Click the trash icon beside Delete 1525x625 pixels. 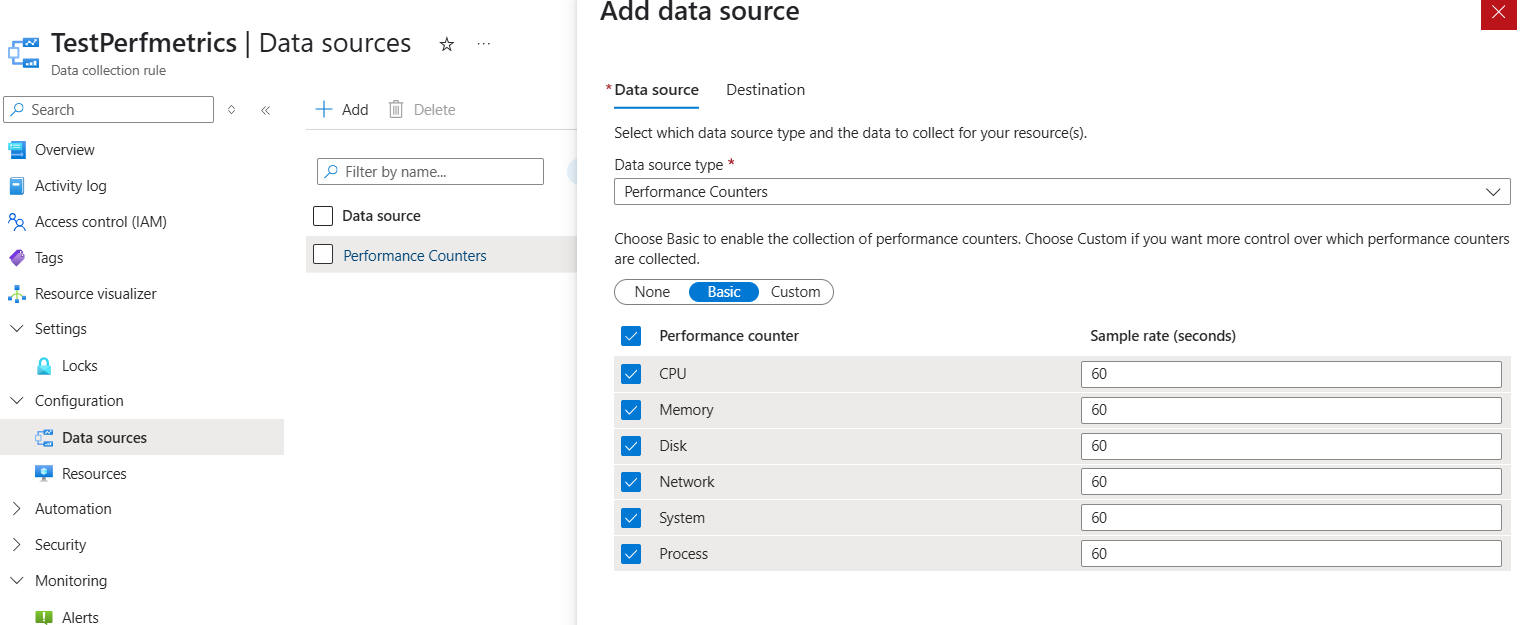point(397,110)
